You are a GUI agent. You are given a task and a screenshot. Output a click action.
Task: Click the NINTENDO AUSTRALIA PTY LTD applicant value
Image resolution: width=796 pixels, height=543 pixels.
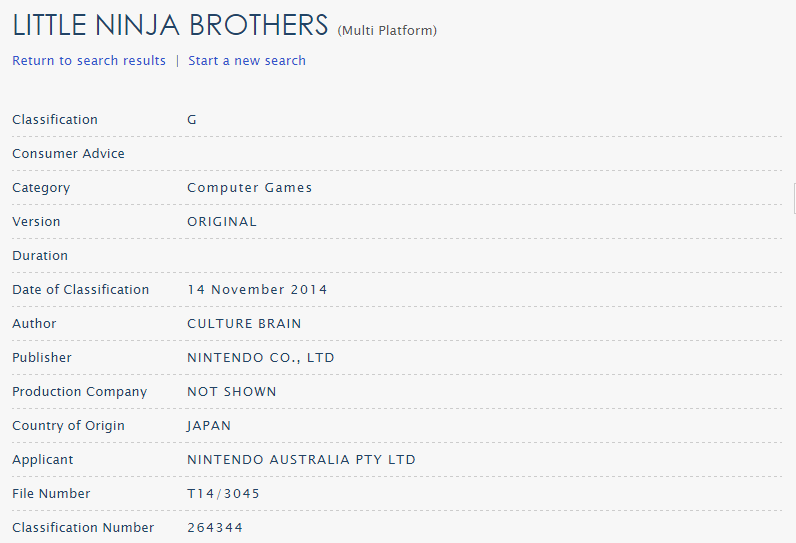tap(301, 460)
